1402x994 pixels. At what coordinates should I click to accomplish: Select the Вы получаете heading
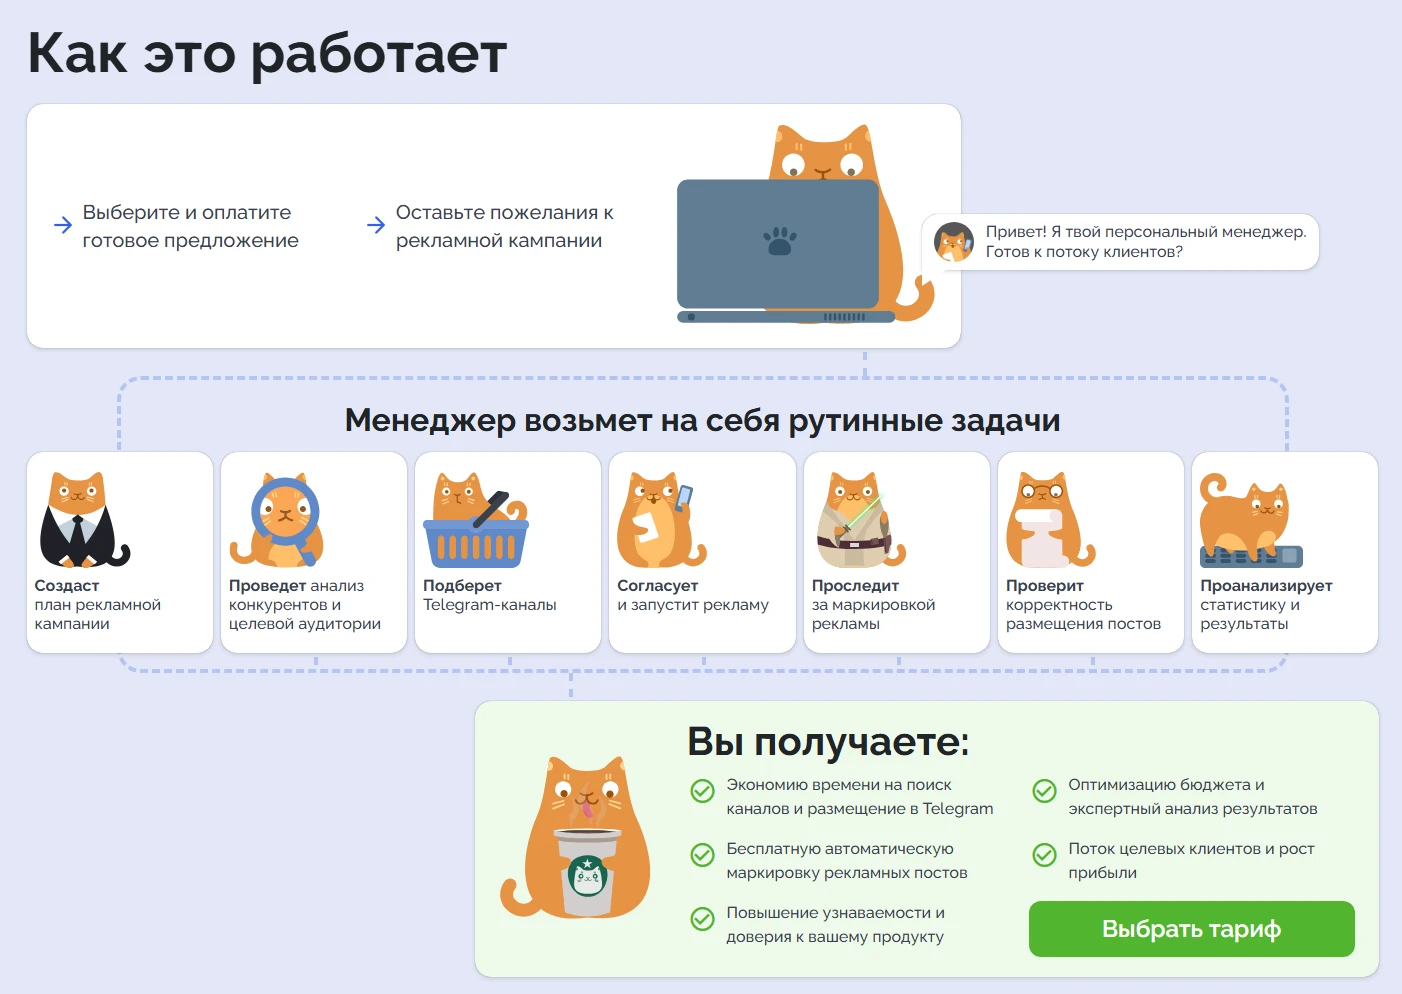pyautogui.click(x=827, y=742)
